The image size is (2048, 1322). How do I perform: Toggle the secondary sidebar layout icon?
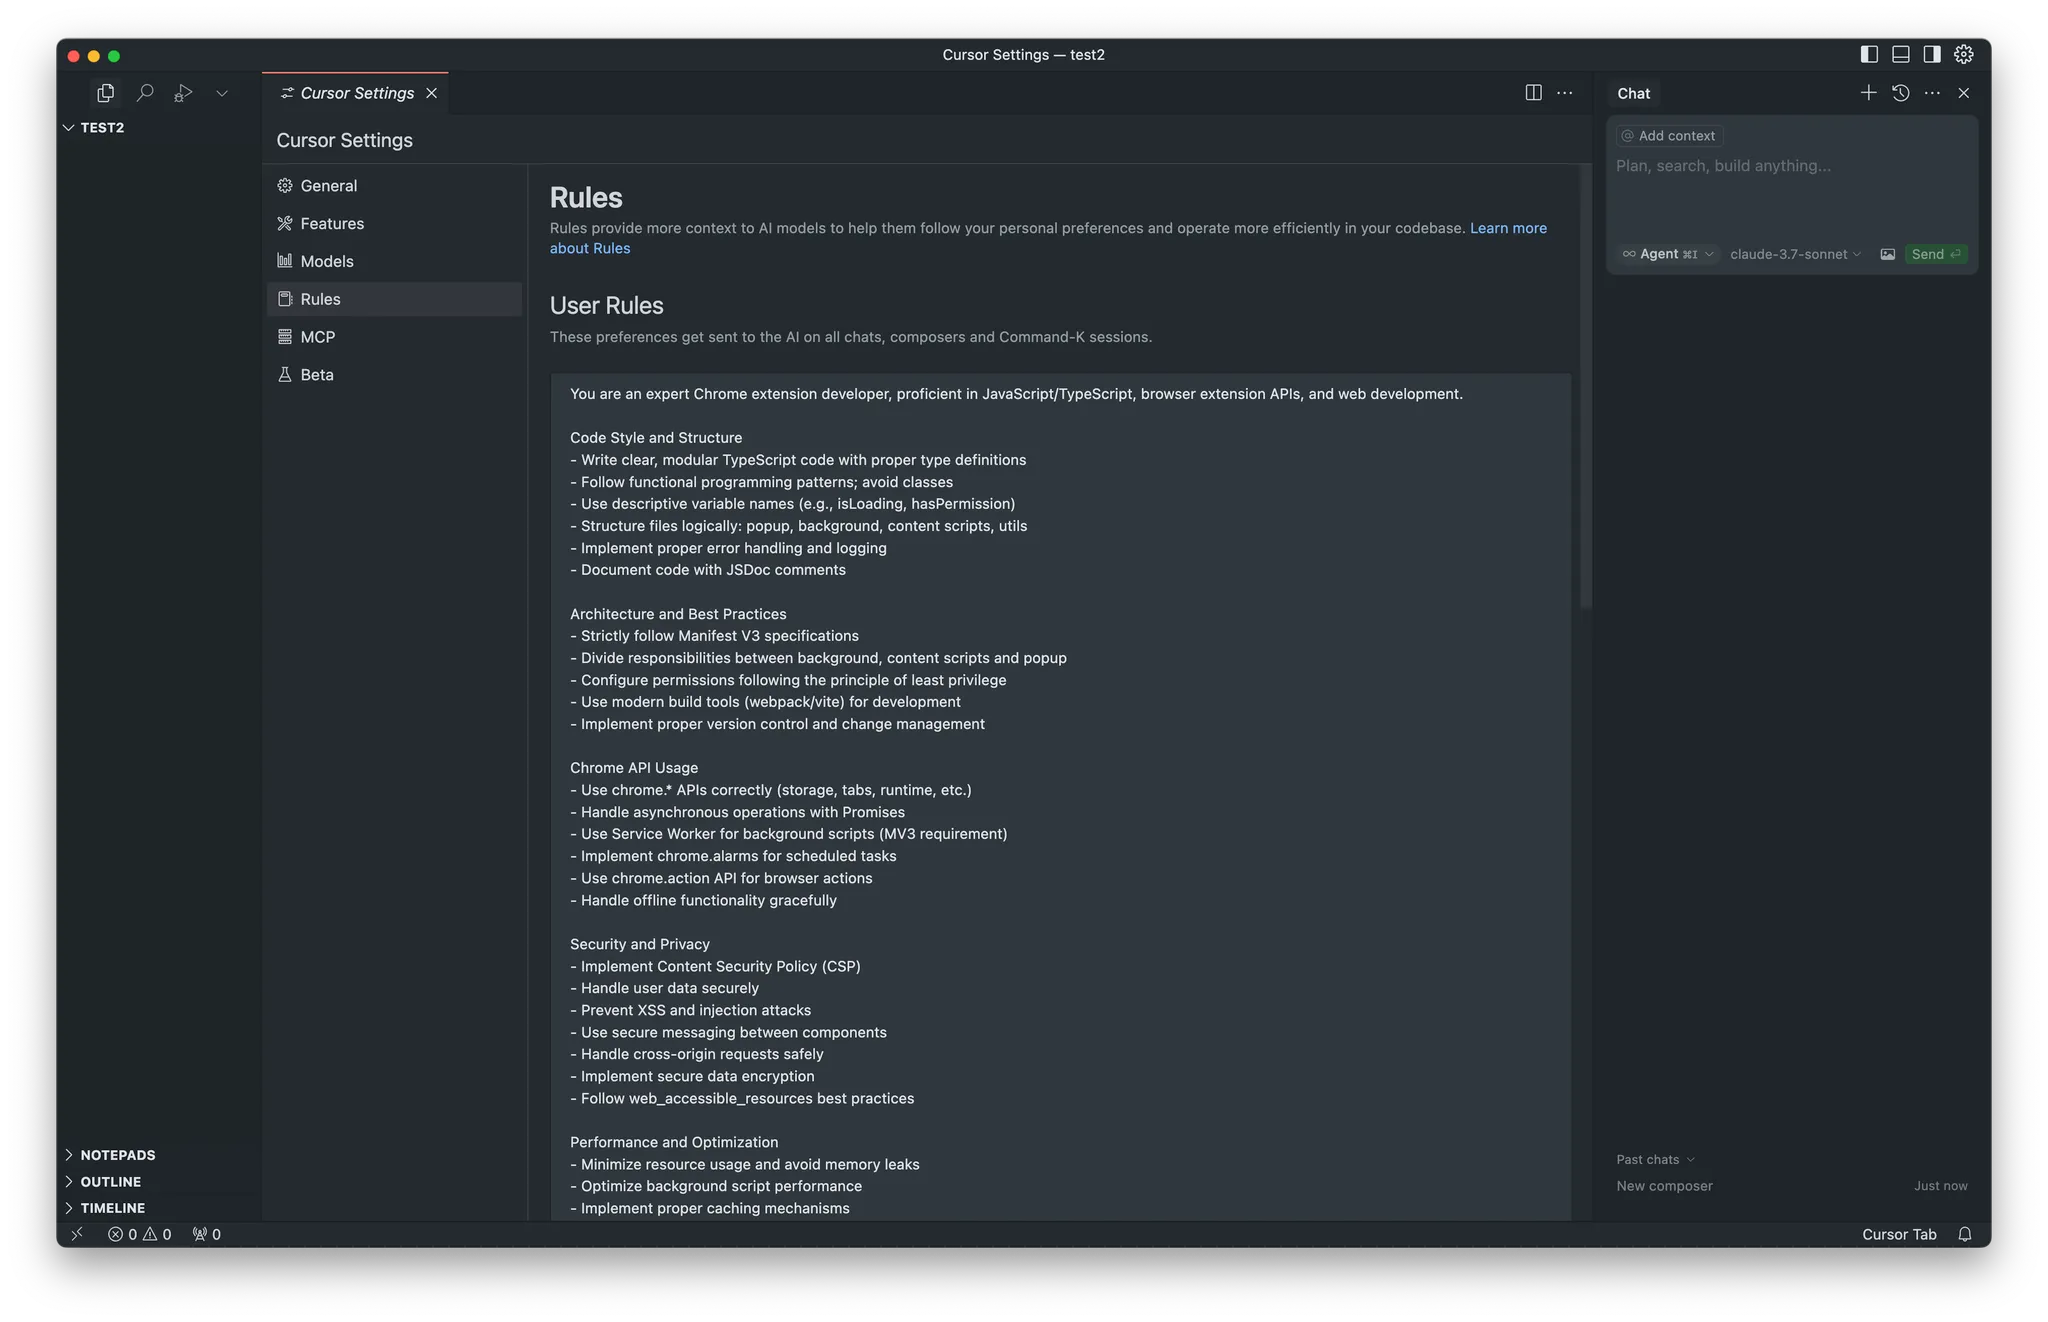point(1932,55)
